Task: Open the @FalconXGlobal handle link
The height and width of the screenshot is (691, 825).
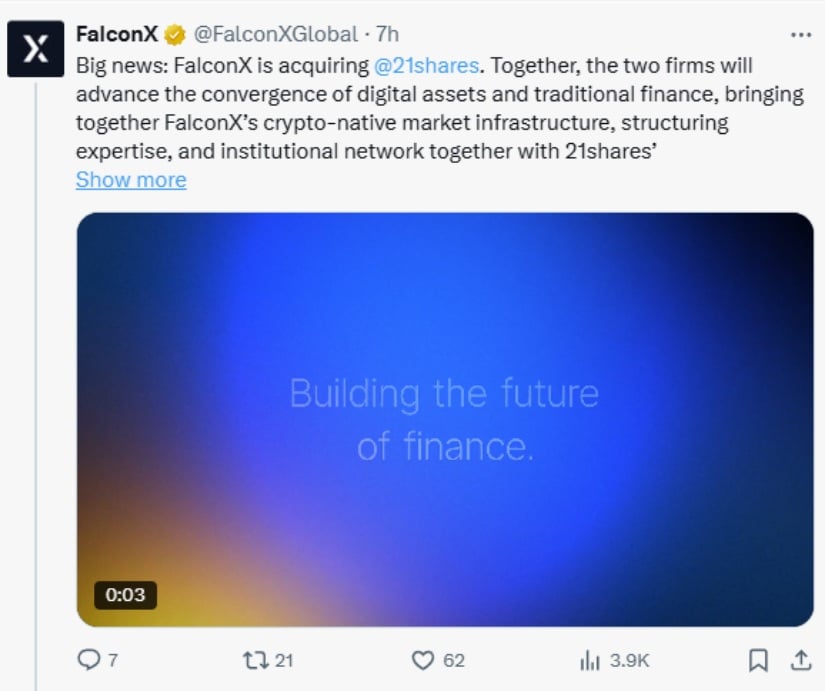Action: click(x=275, y=34)
